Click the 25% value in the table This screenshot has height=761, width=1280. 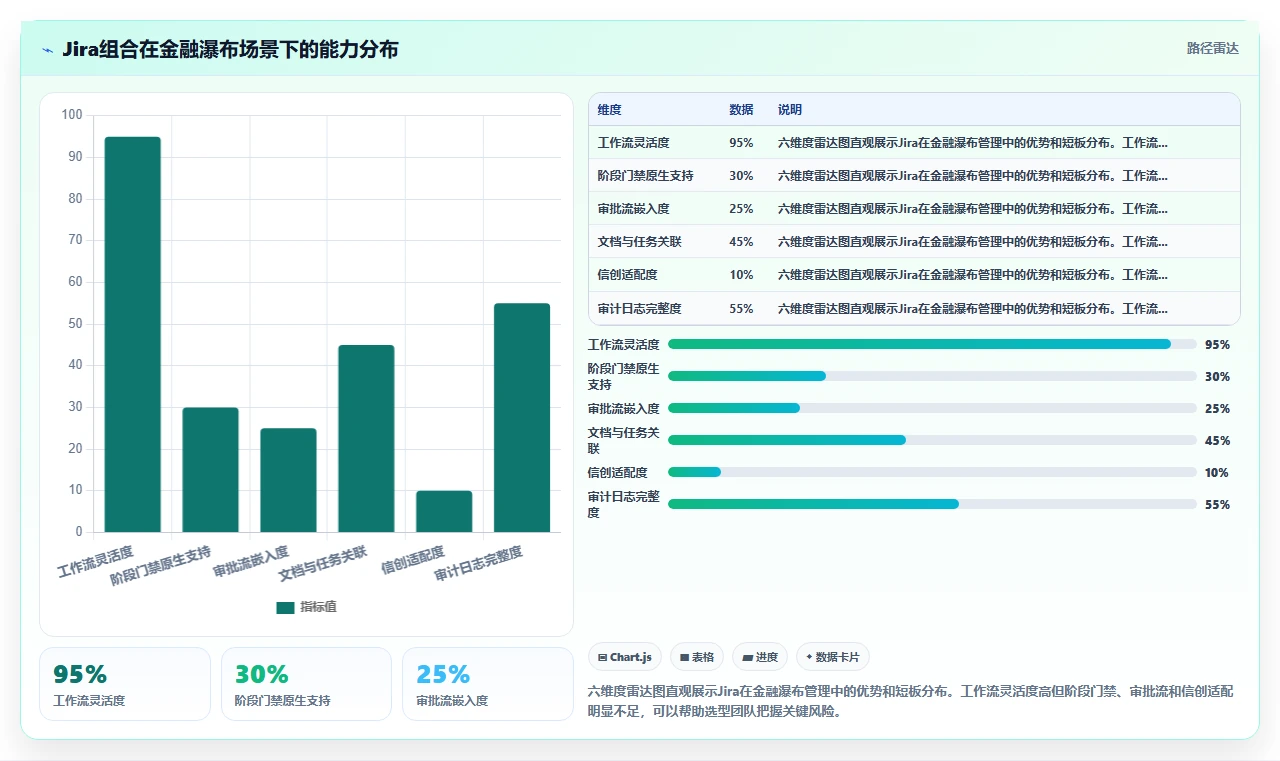[x=741, y=209]
